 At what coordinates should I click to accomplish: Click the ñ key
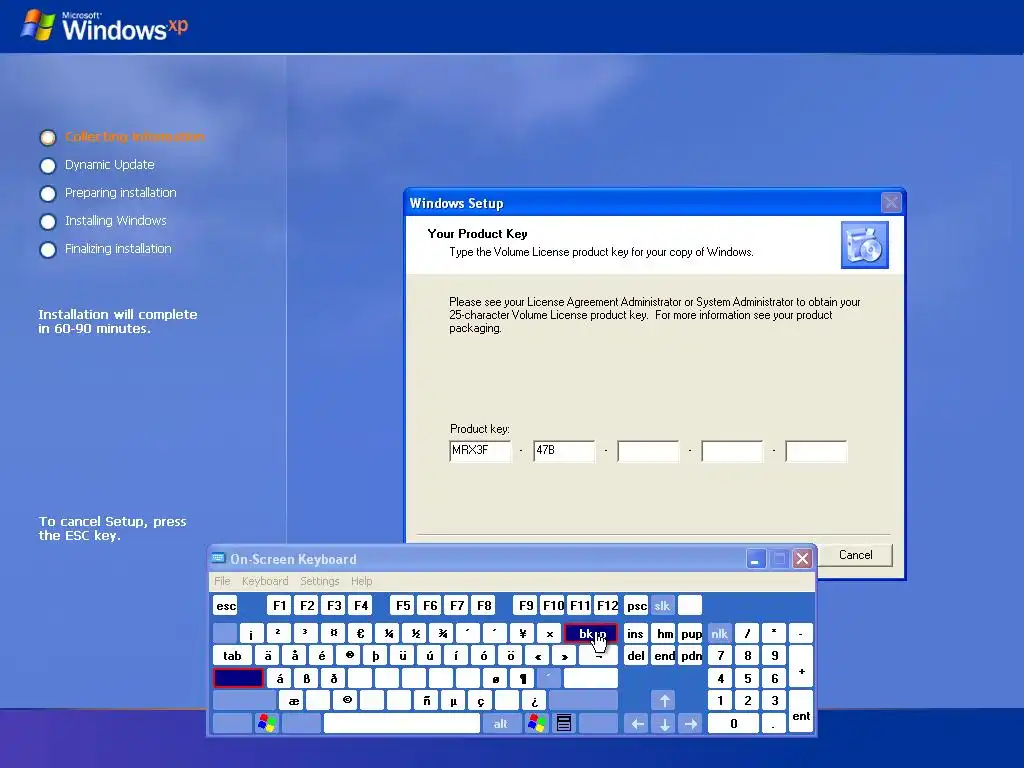coord(426,701)
